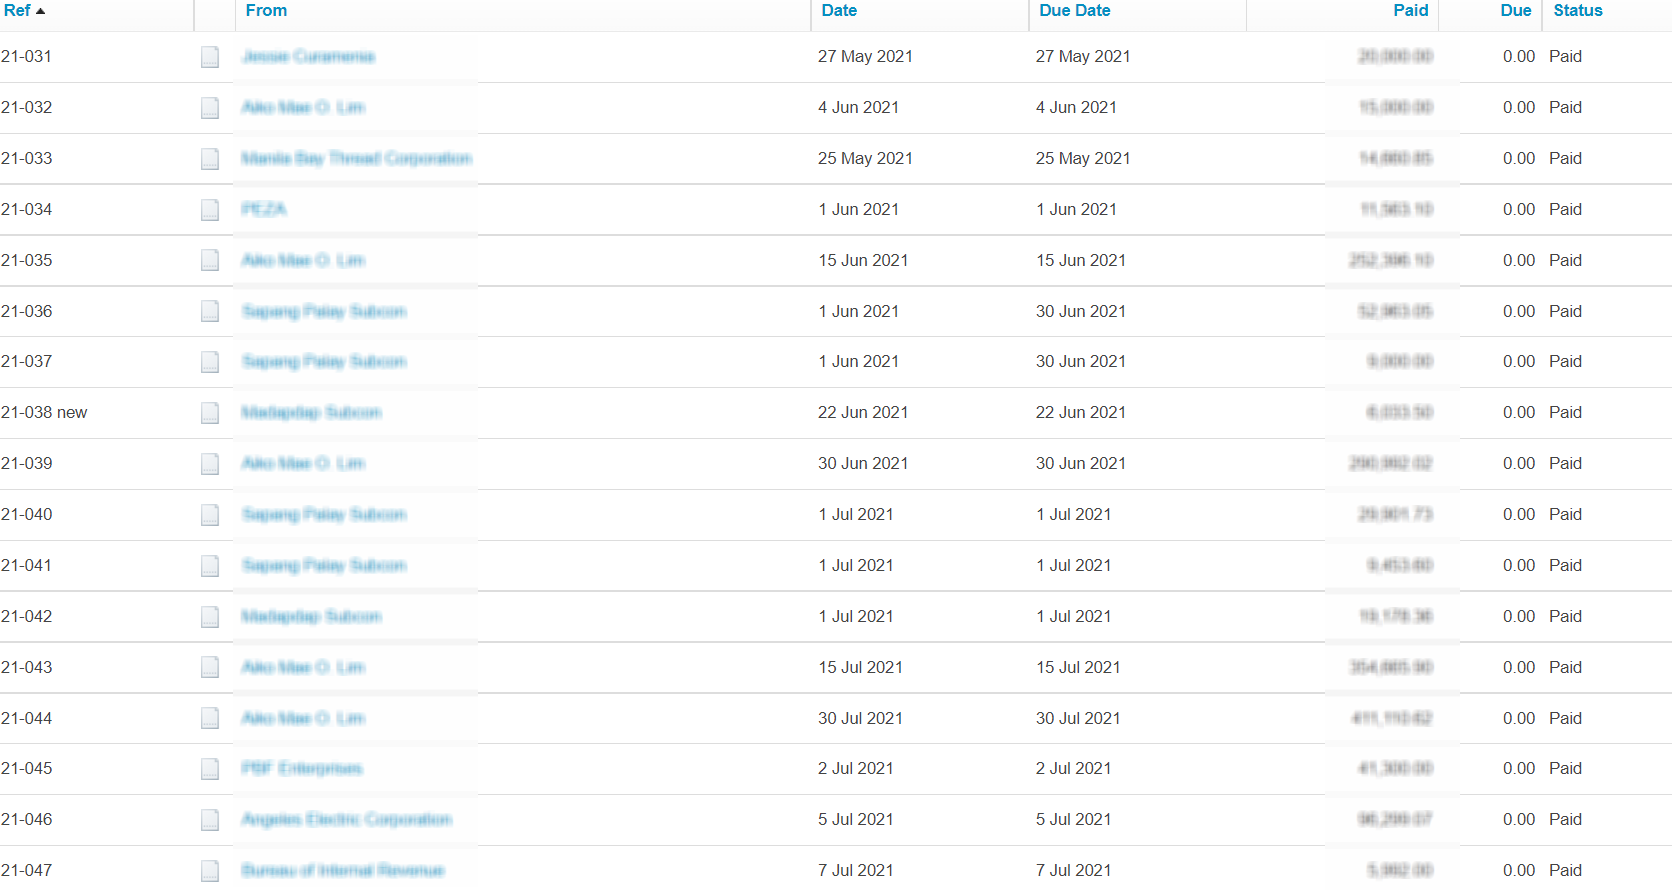Click document icon on row 21-047

(210, 871)
